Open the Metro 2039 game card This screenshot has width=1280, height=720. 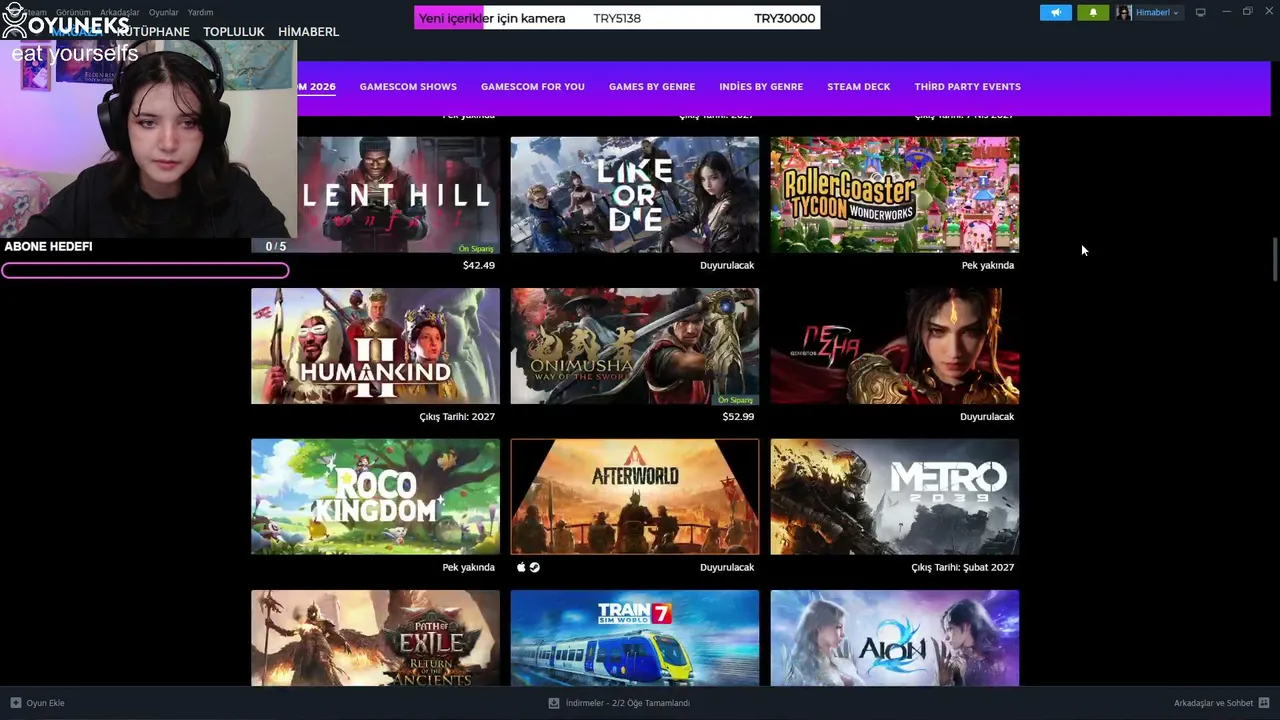pyautogui.click(x=895, y=497)
